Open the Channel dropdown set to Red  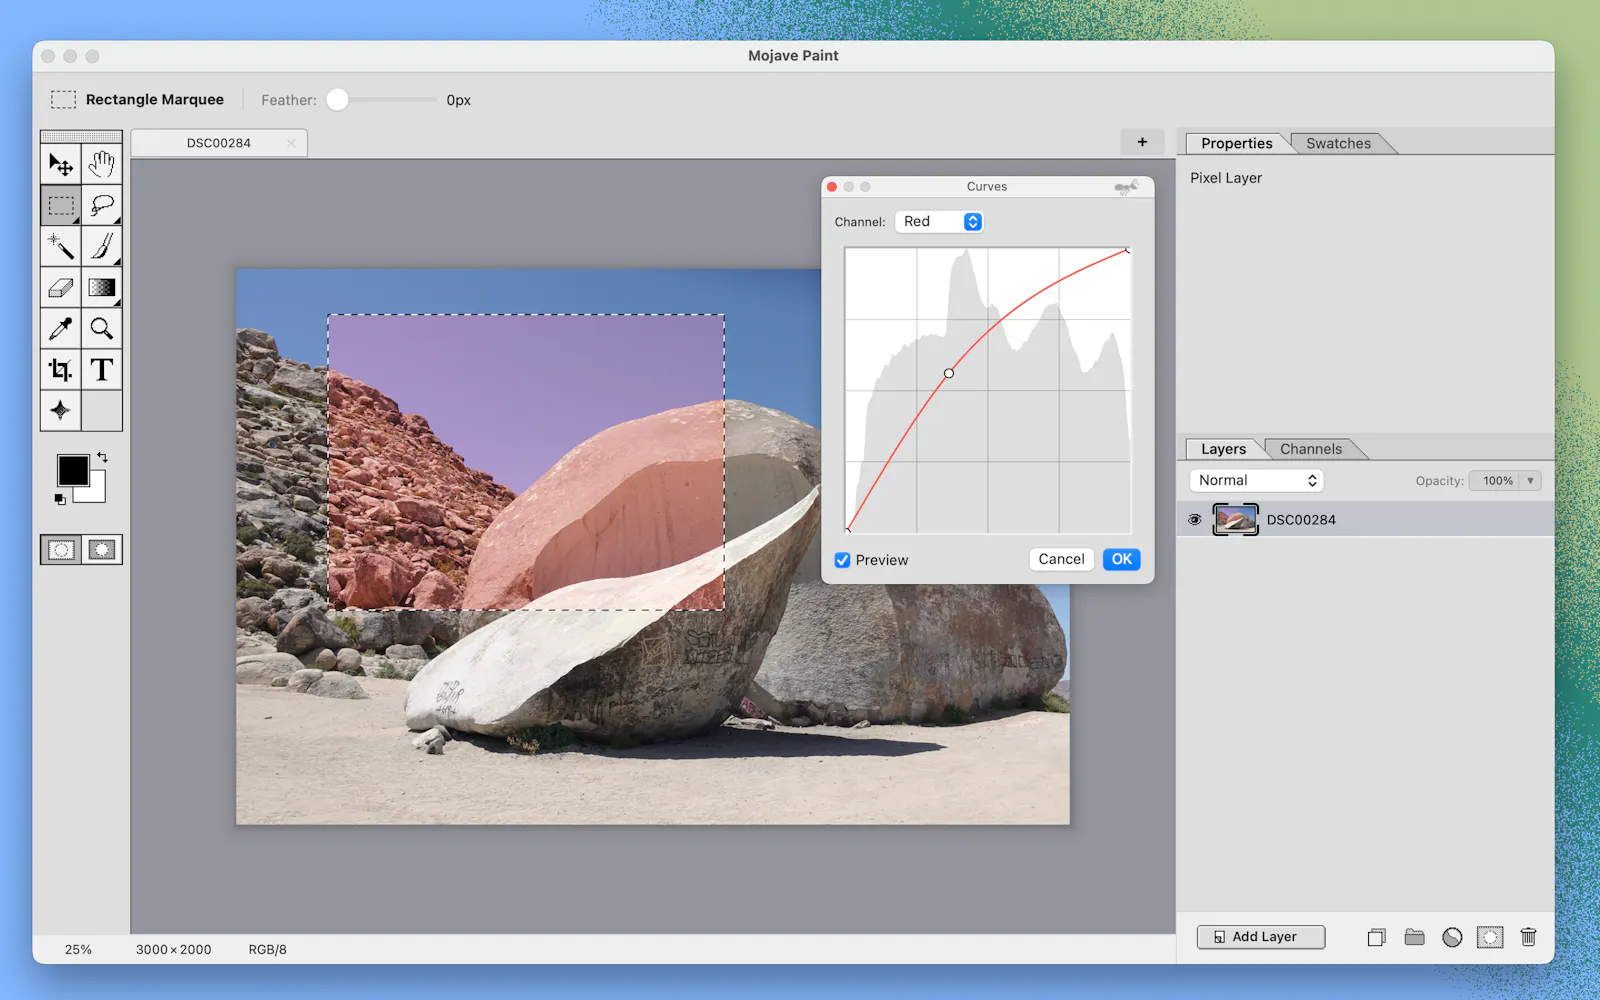(939, 222)
